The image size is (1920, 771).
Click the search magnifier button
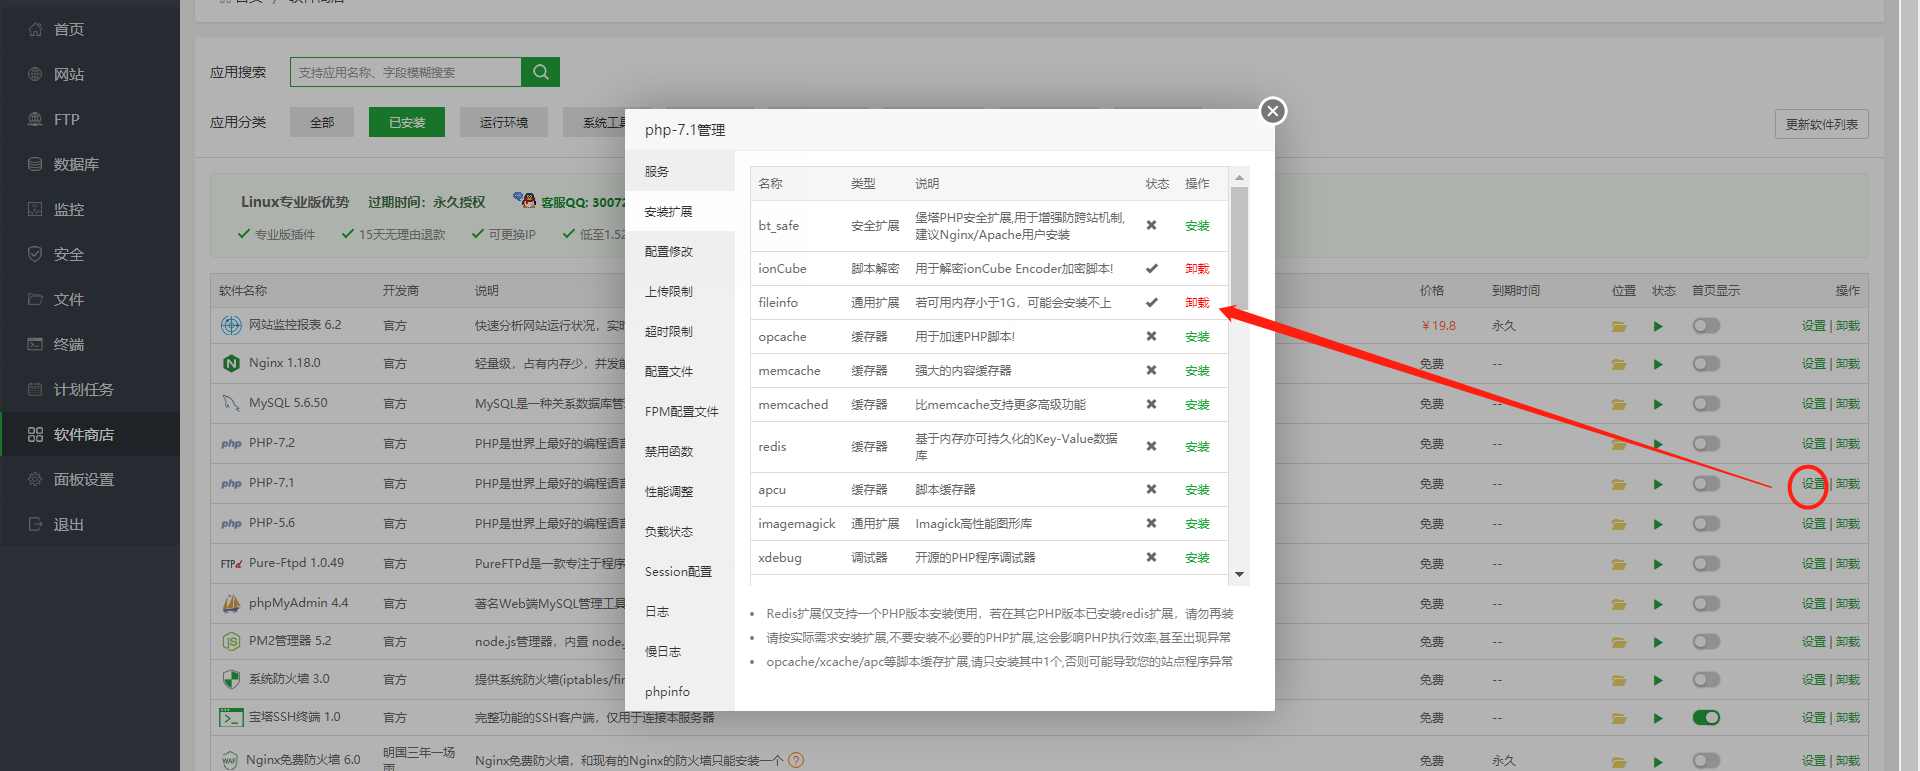(540, 72)
